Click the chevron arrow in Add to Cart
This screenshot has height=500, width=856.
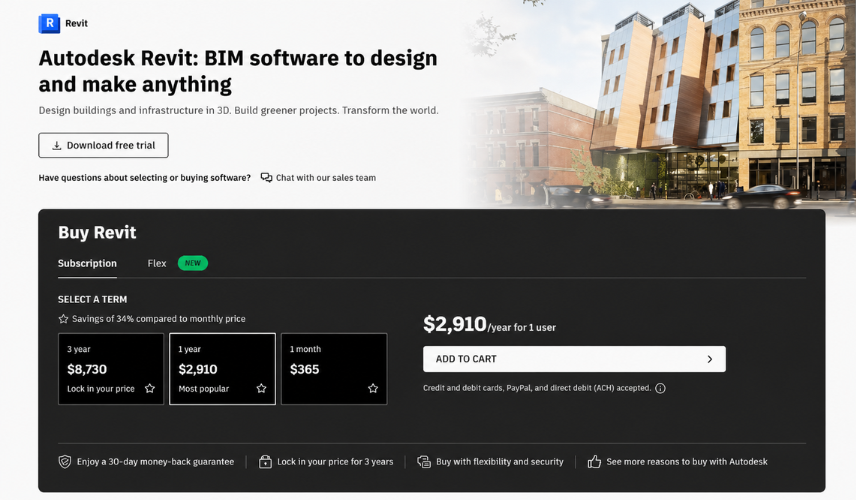click(710, 359)
